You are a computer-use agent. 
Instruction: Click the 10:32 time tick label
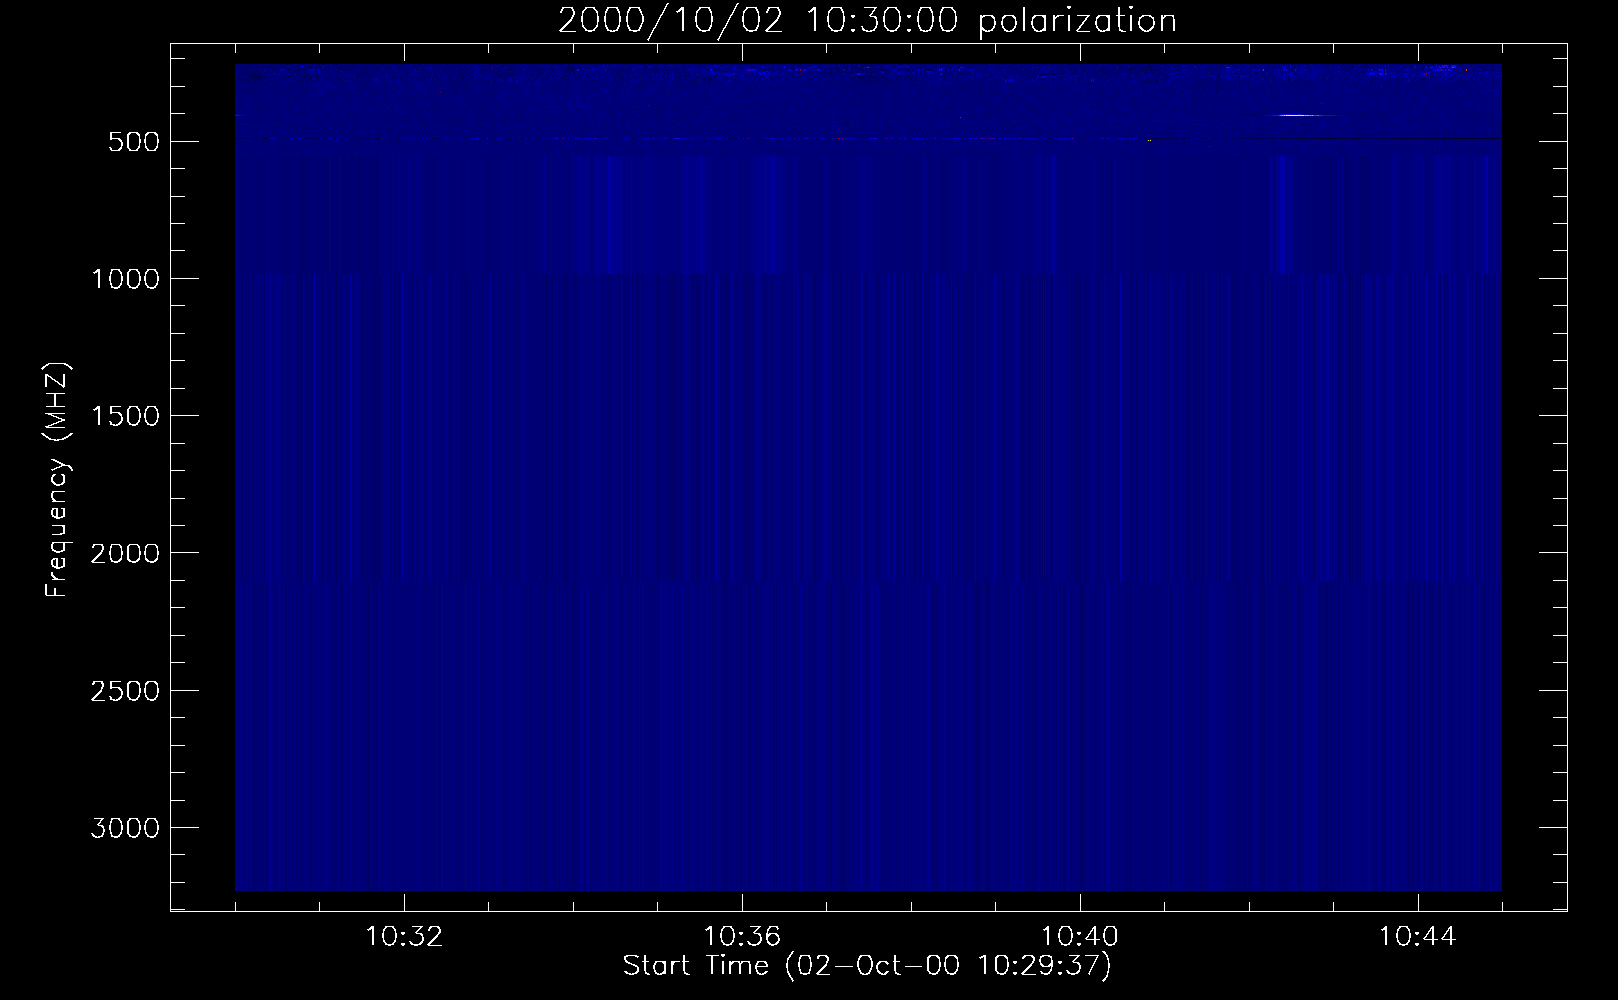point(404,937)
